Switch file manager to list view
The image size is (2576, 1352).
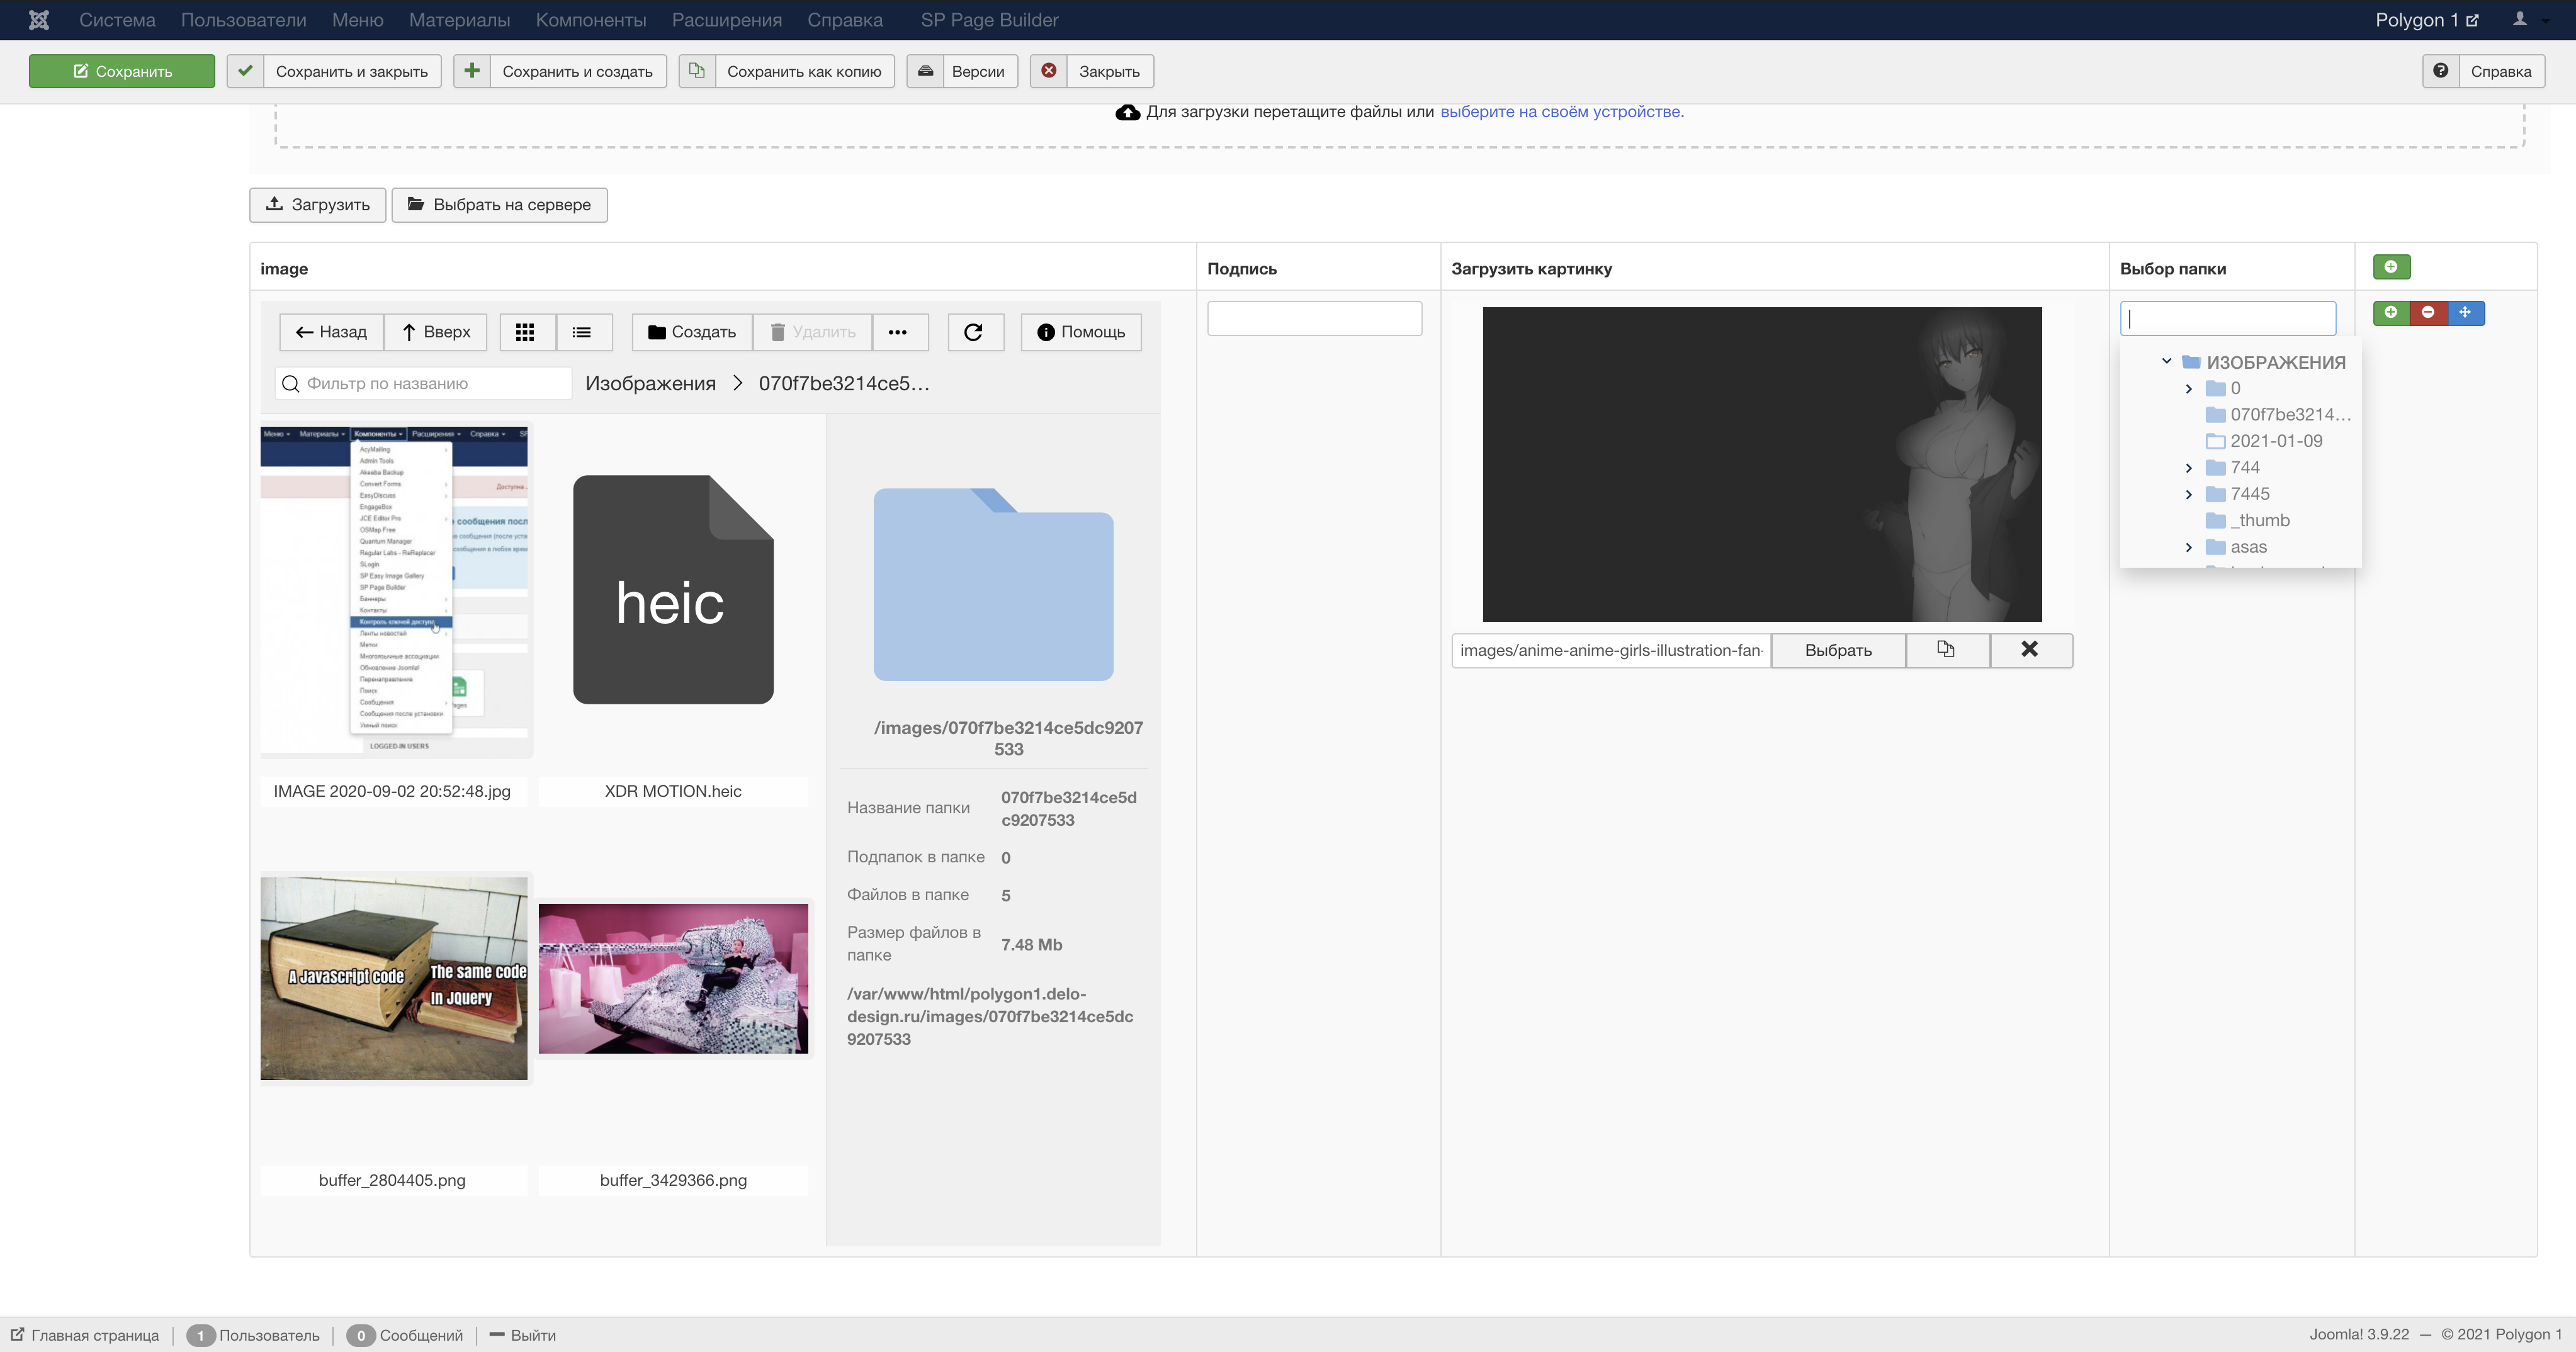coord(582,332)
